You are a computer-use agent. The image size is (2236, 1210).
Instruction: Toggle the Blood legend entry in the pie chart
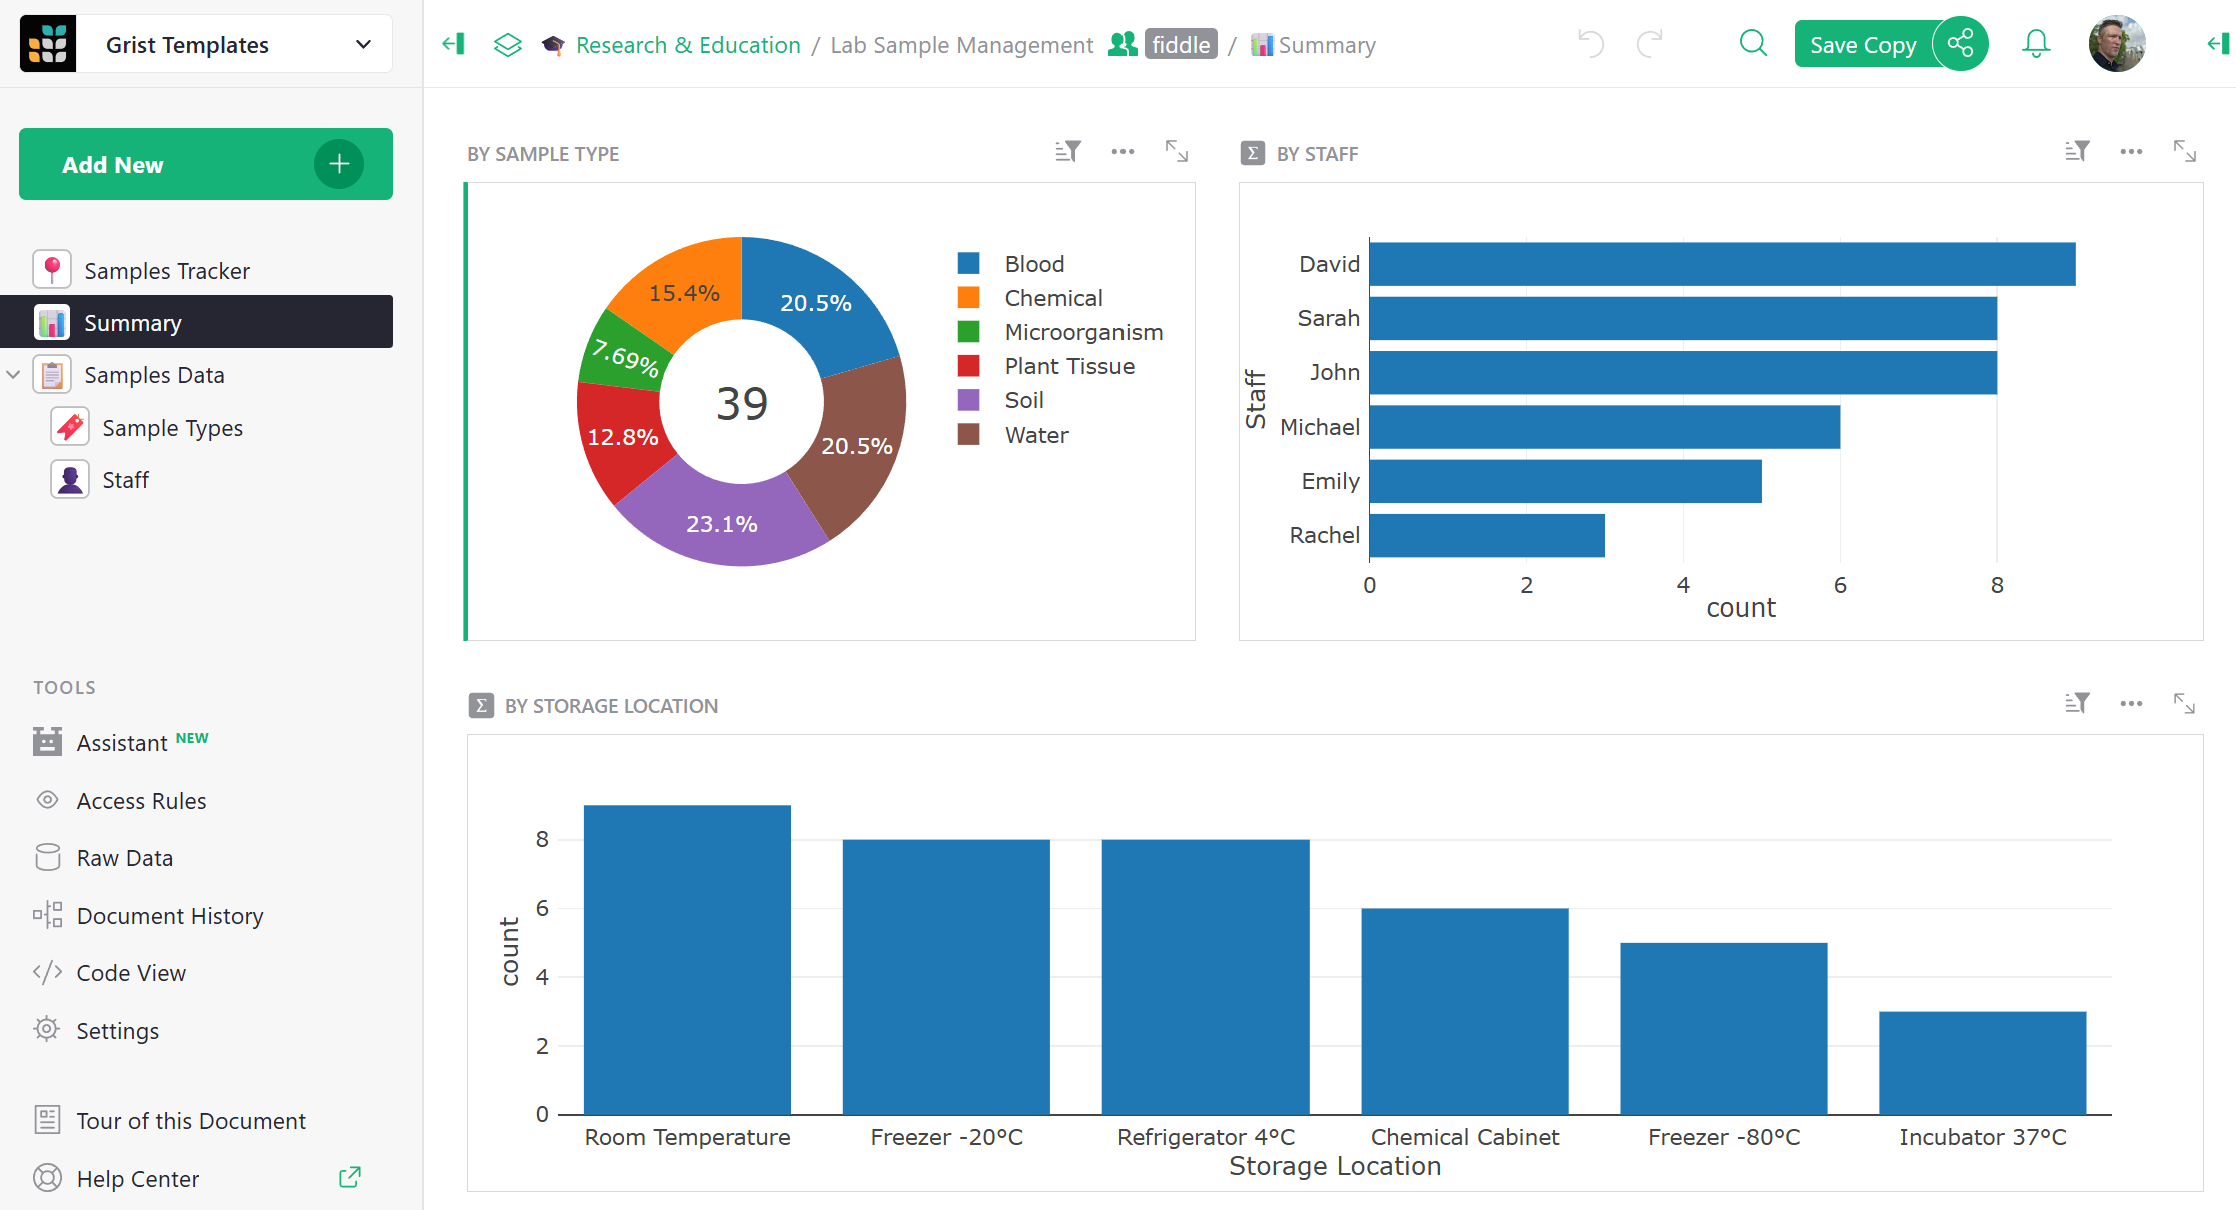(x=1034, y=264)
